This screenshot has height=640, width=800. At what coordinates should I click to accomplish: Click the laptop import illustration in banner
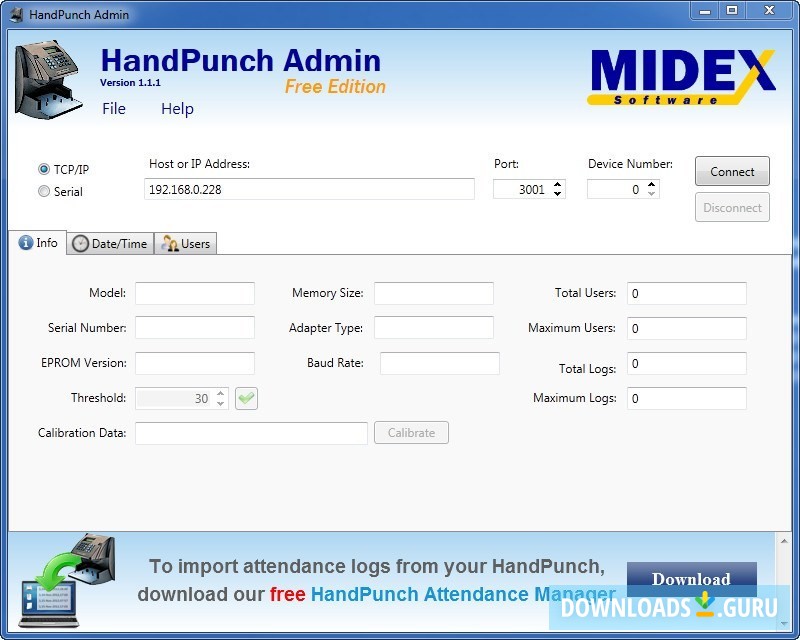click(66, 580)
